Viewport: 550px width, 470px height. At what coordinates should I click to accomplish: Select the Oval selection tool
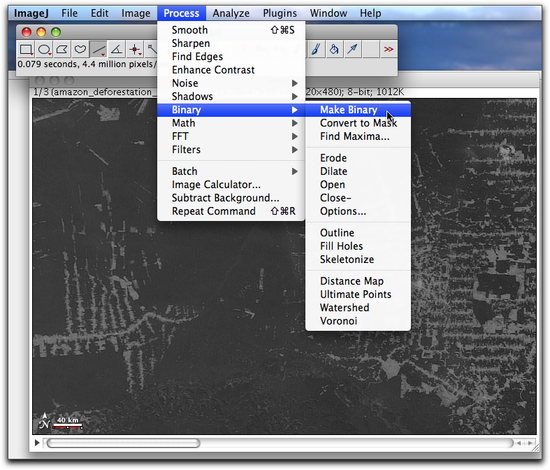pos(44,49)
